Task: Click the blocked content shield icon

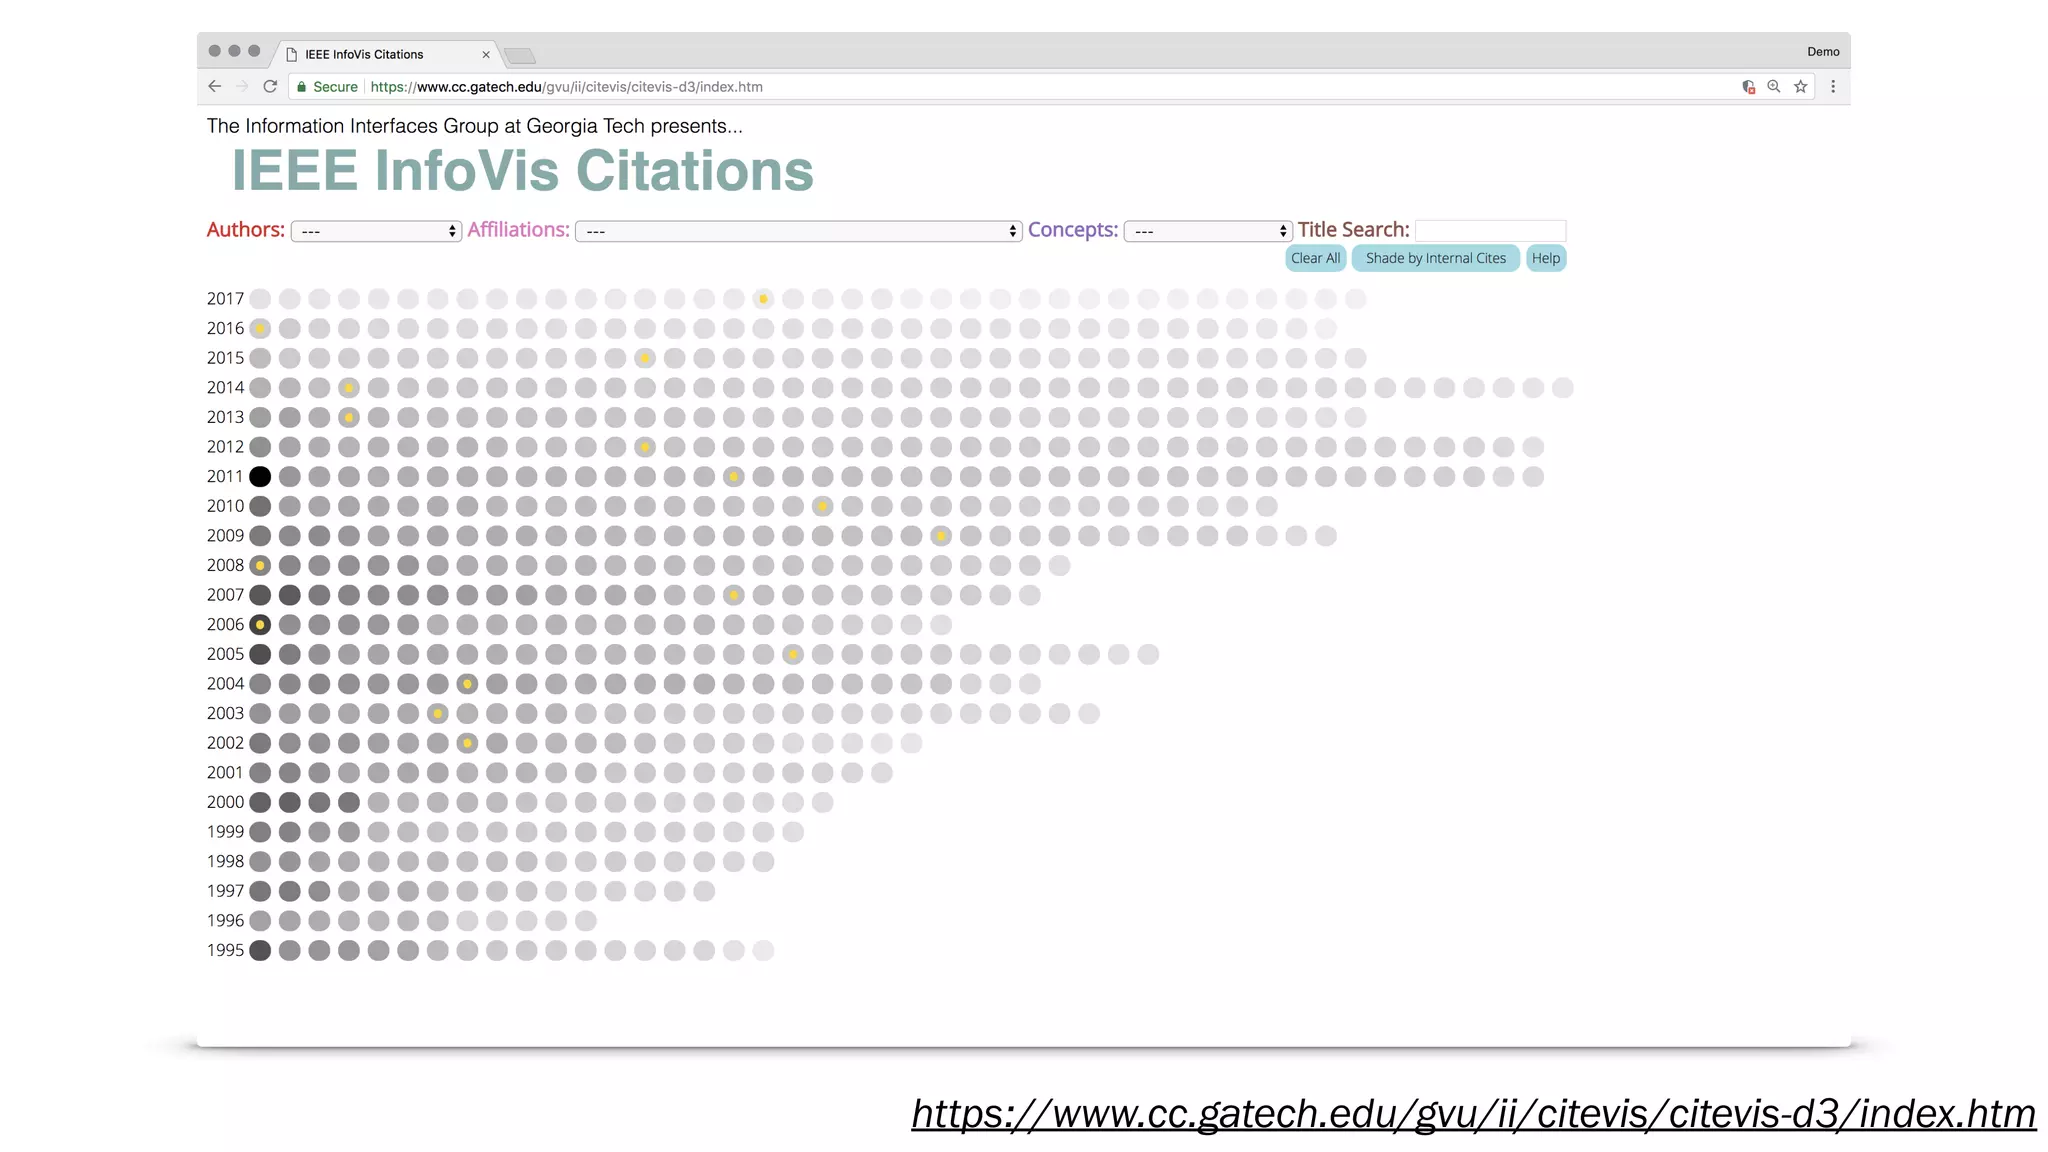Action: click(x=1748, y=87)
